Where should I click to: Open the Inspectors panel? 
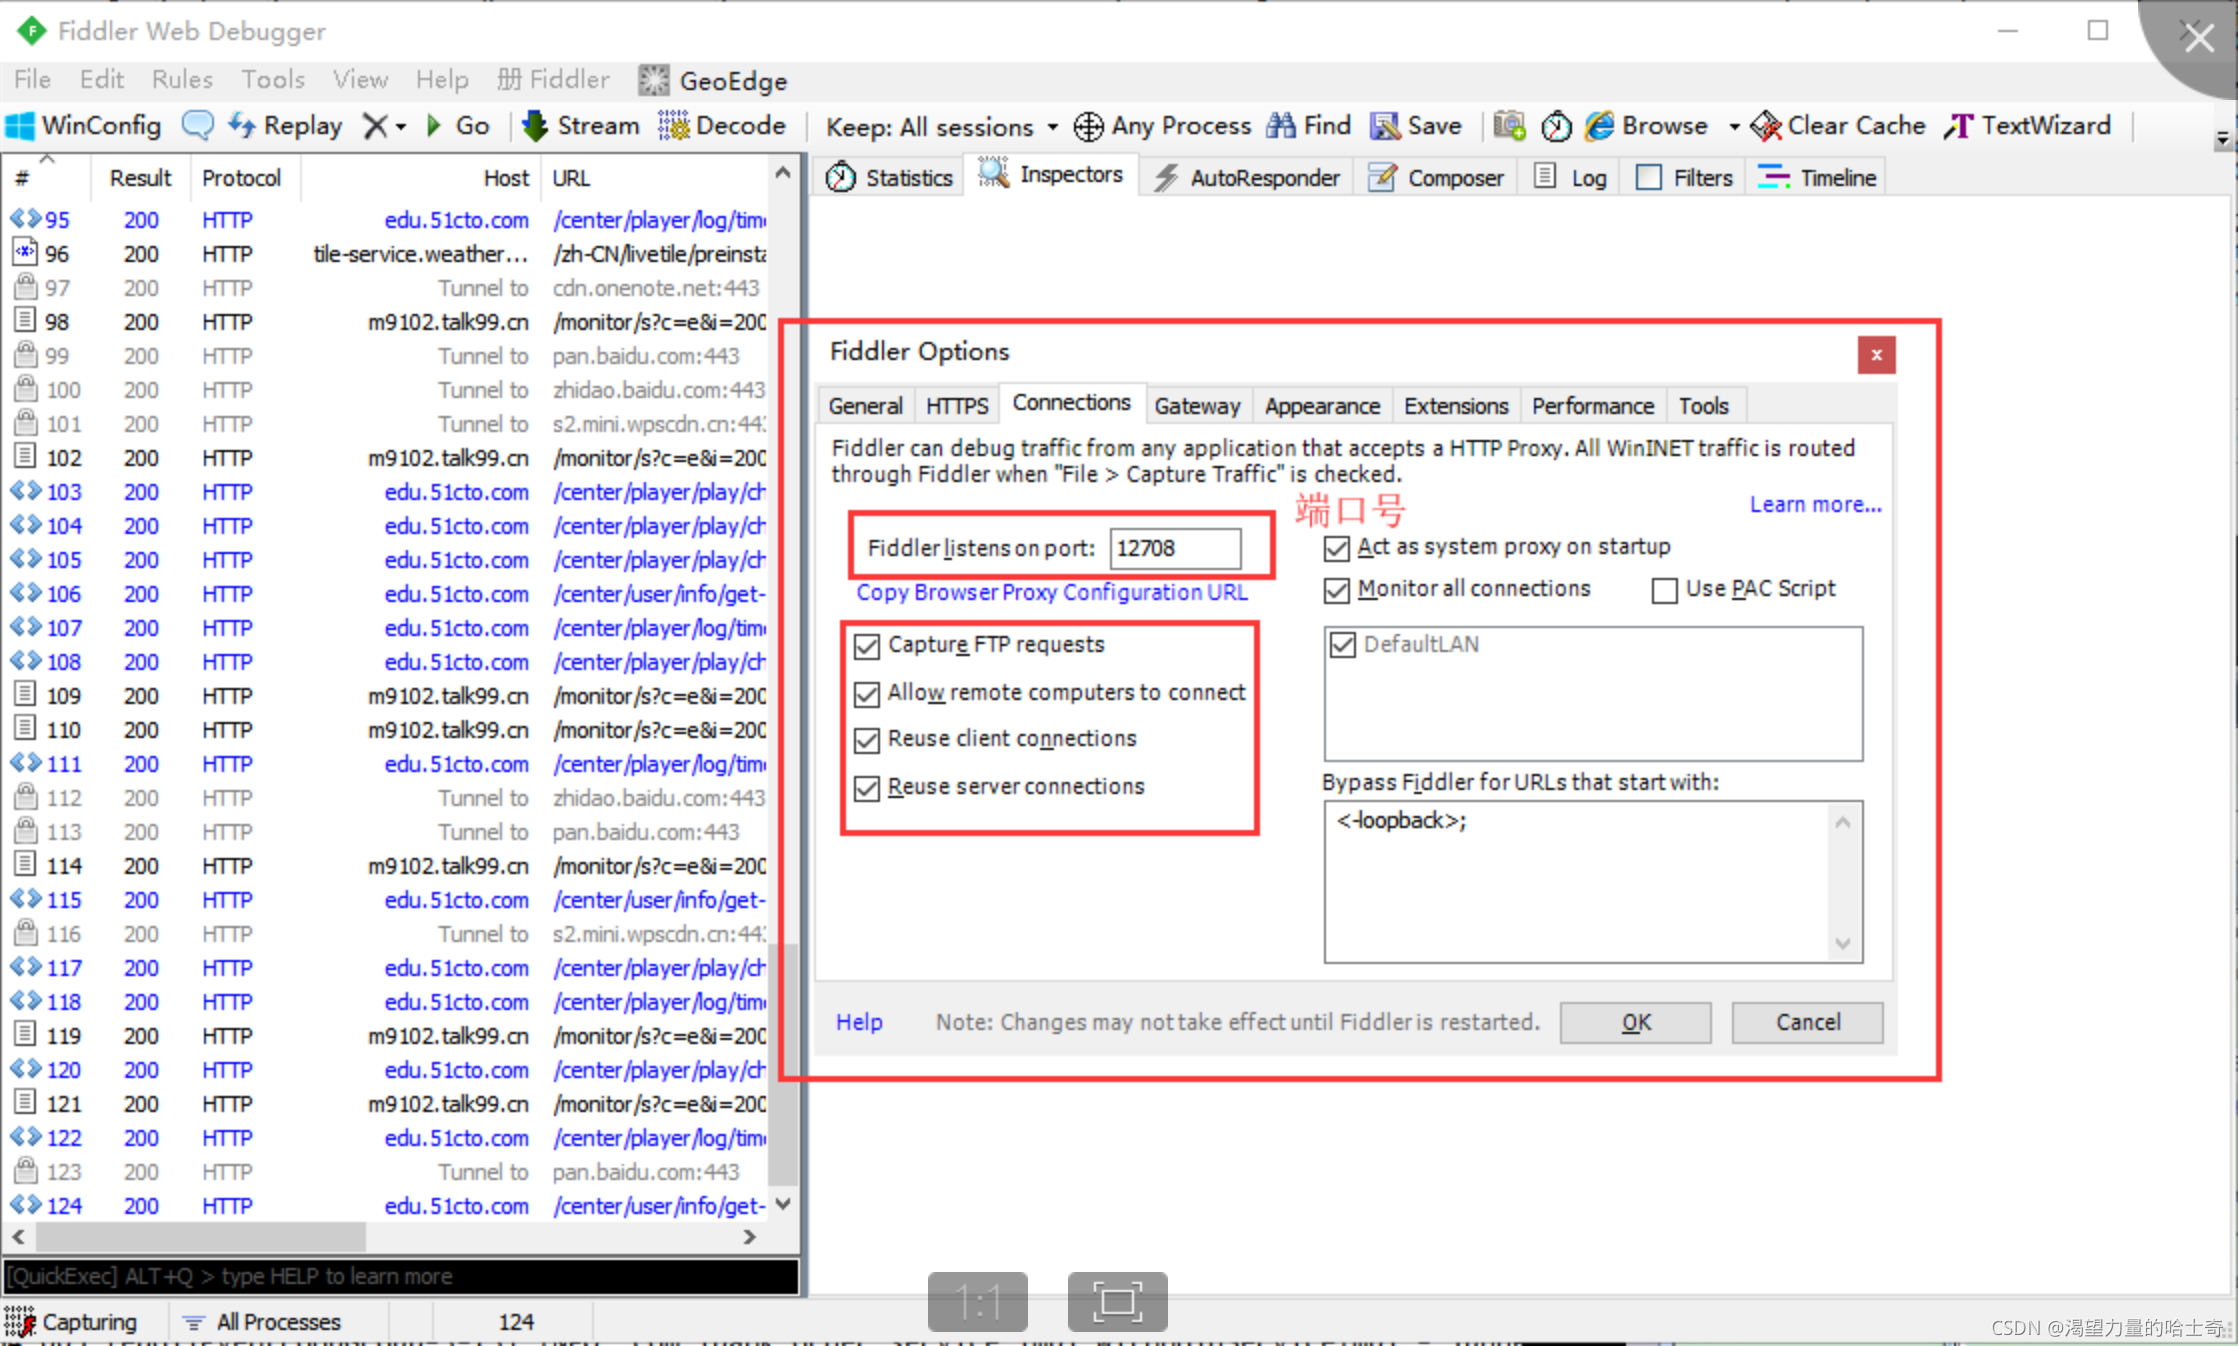coord(1055,176)
